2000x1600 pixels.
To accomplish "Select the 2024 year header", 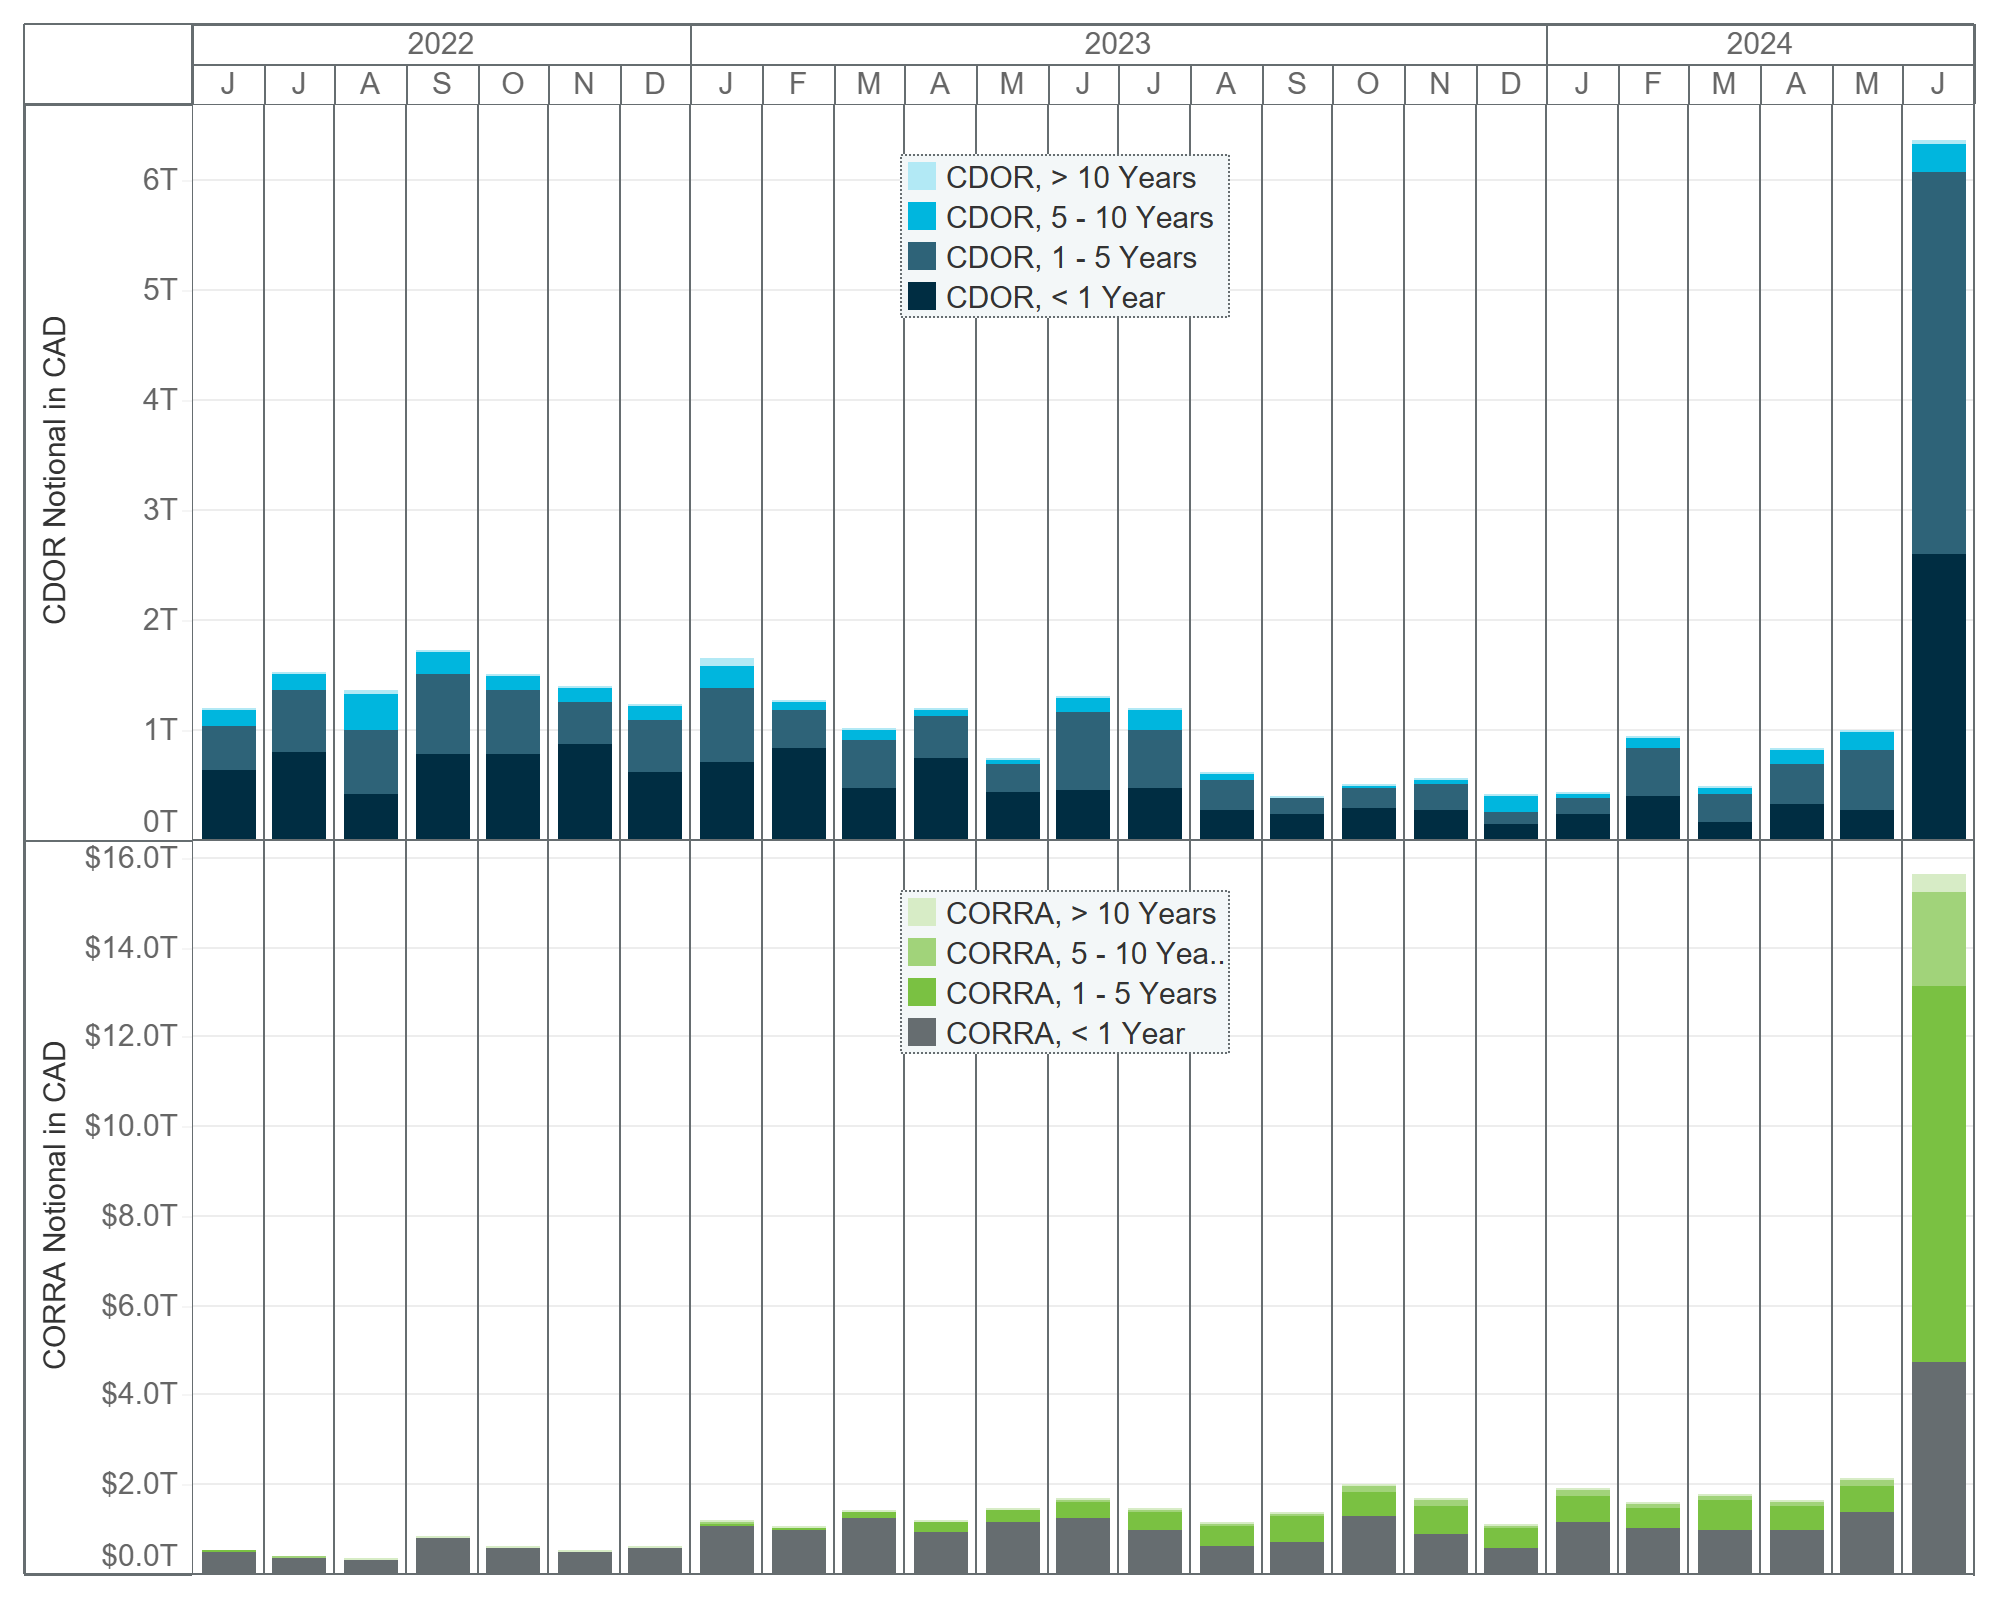I will (1760, 45).
